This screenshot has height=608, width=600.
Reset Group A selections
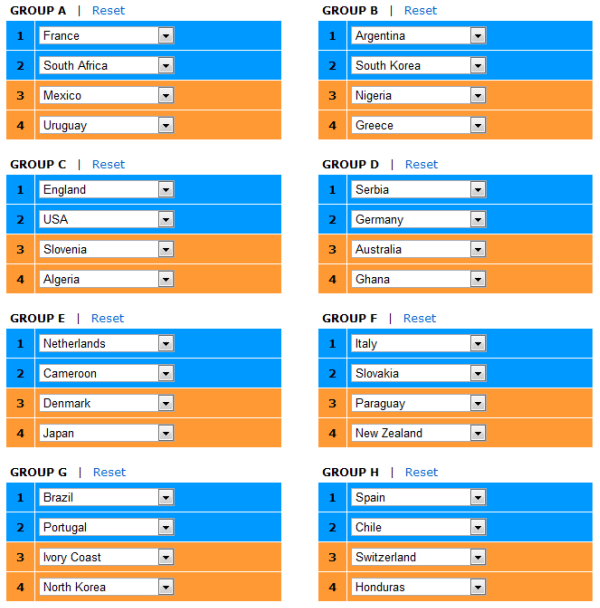click(x=108, y=10)
